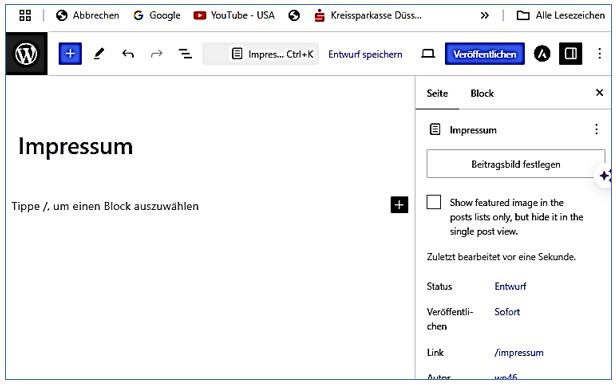Select the pencil Tools icon
The width and height of the screenshot is (616, 384).
pos(99,53)
